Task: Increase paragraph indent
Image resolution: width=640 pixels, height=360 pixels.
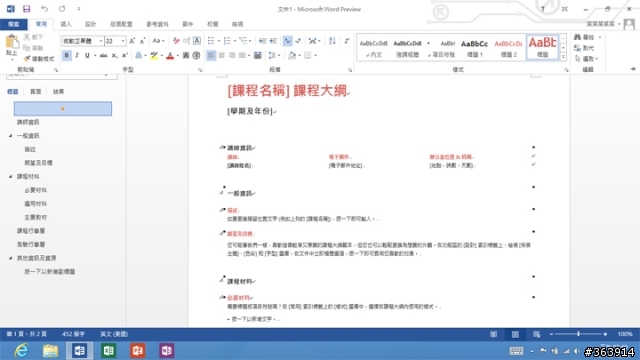Action: pyautogui.click(x=273, y=41)
